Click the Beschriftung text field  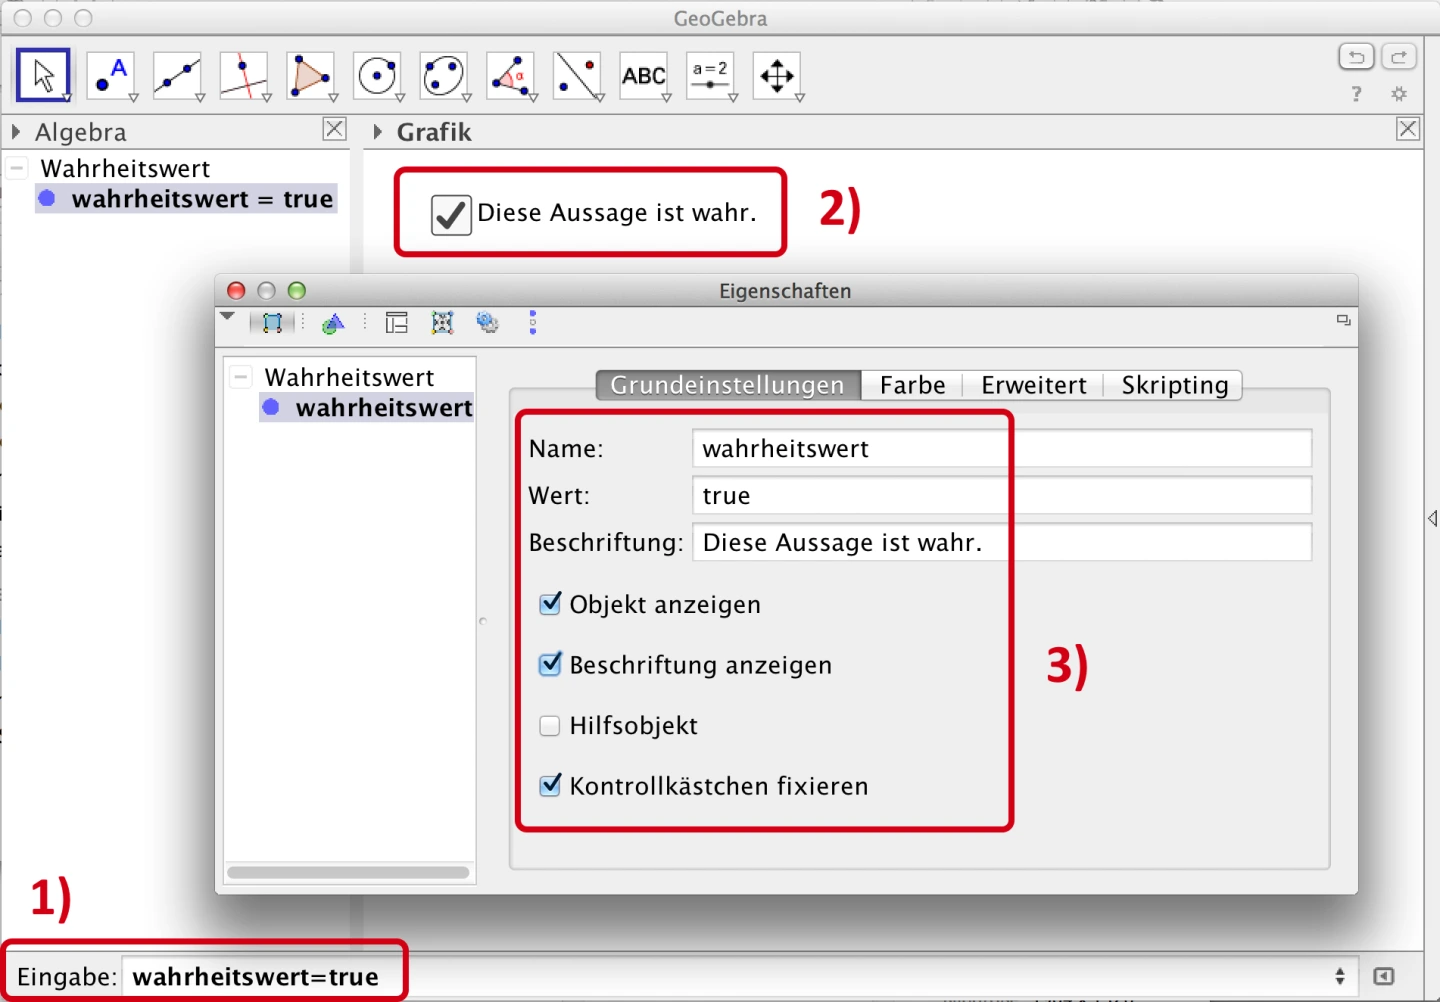point(1001,543)
